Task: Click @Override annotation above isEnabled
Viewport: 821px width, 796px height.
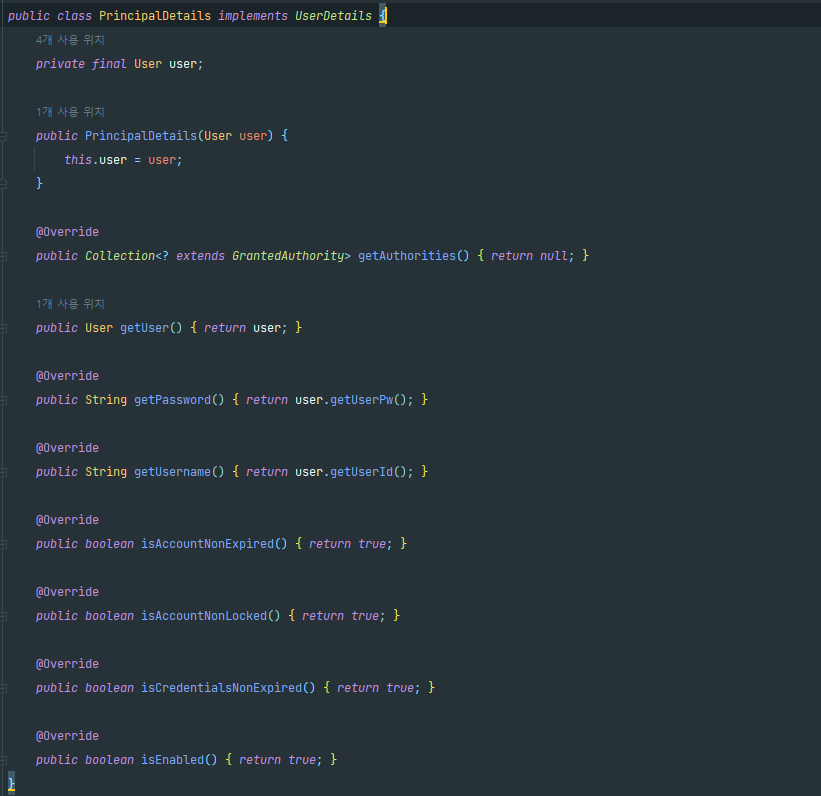Action: [67, 736]
